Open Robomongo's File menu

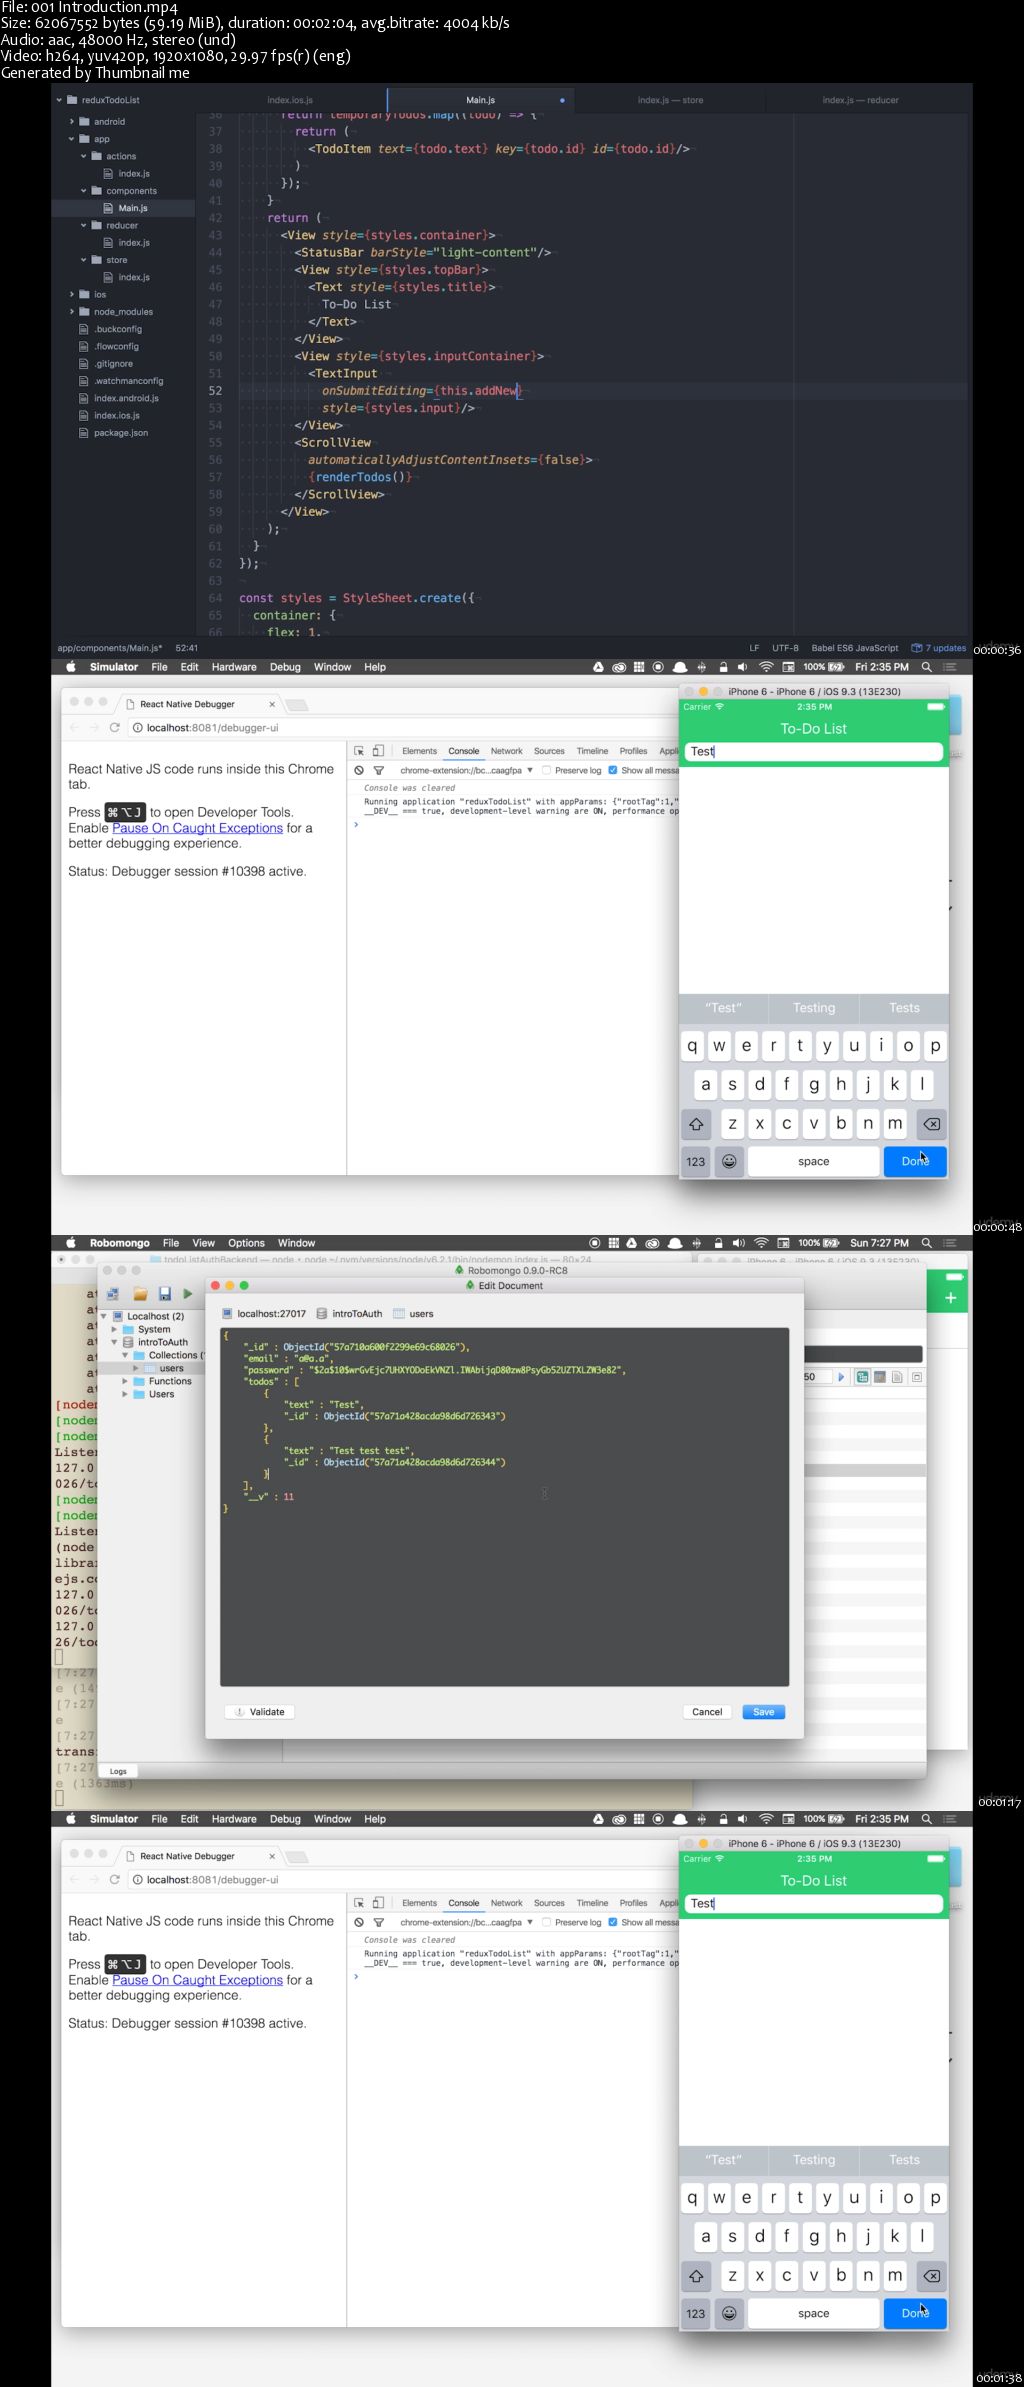click(x=171, y=1243)
